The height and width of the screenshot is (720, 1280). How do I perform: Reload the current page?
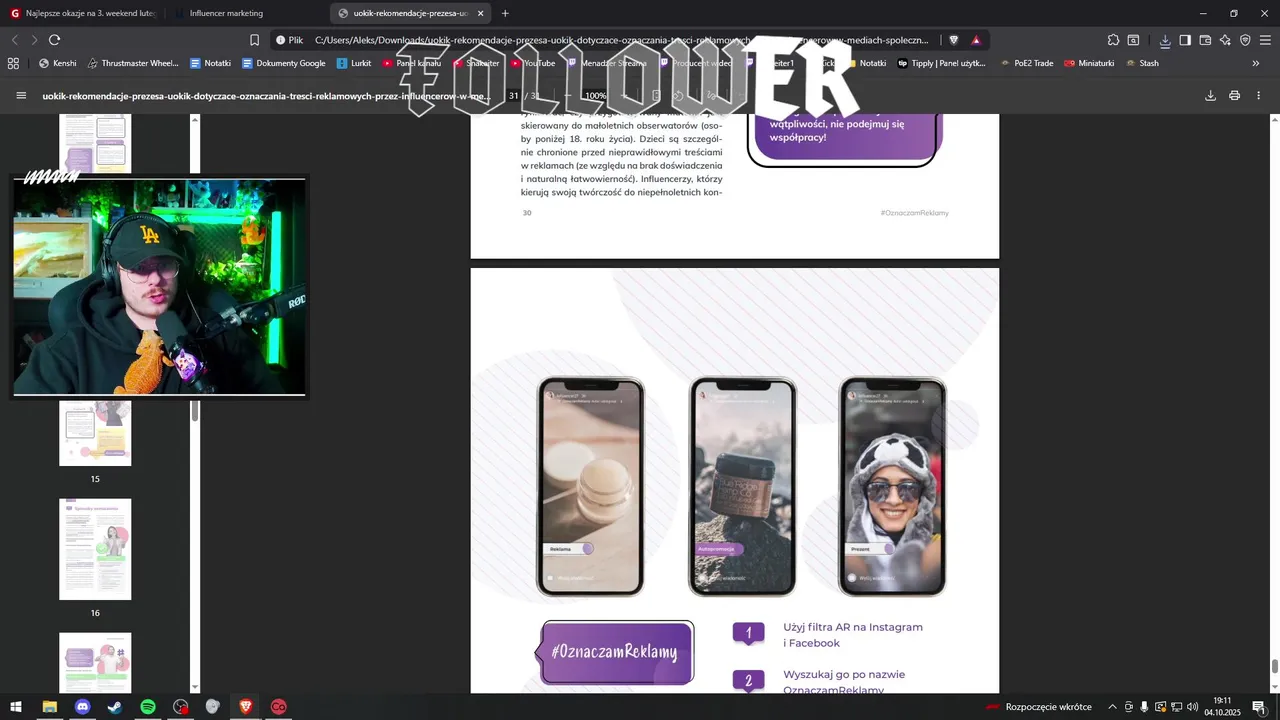[x=54, y=40]
